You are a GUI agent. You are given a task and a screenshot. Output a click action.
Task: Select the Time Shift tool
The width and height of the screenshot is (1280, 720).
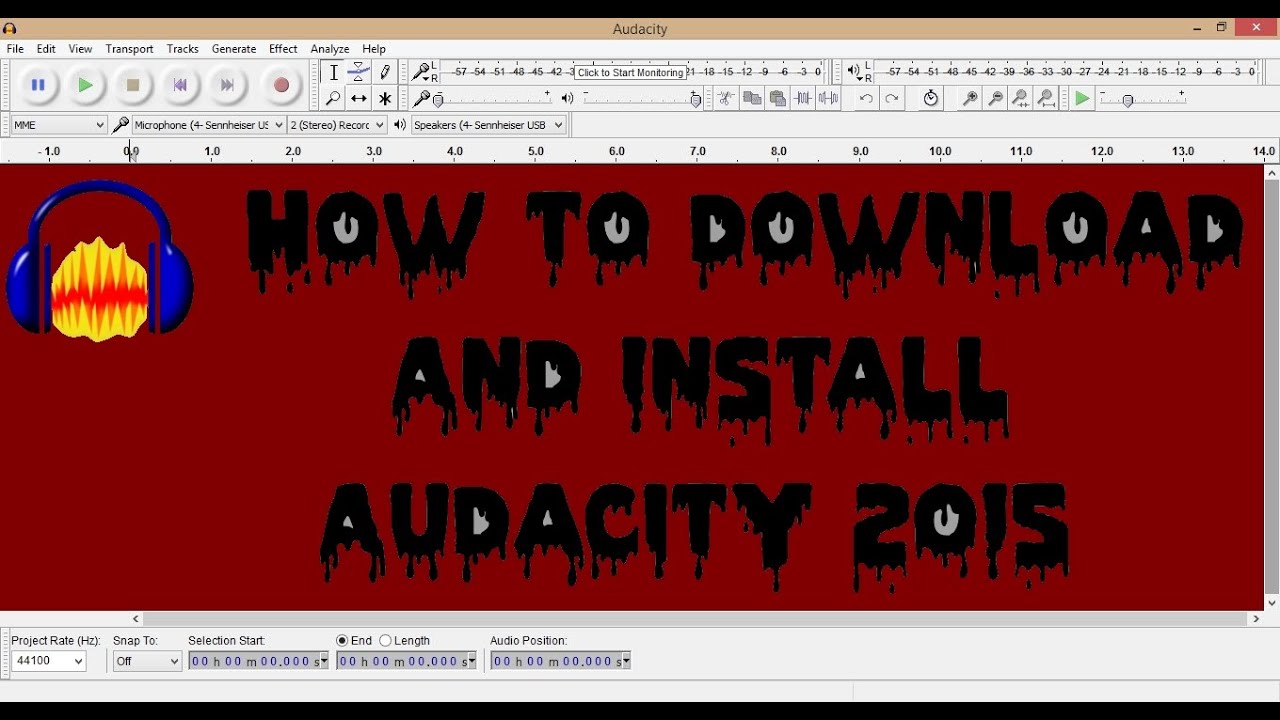click(359, 98)
